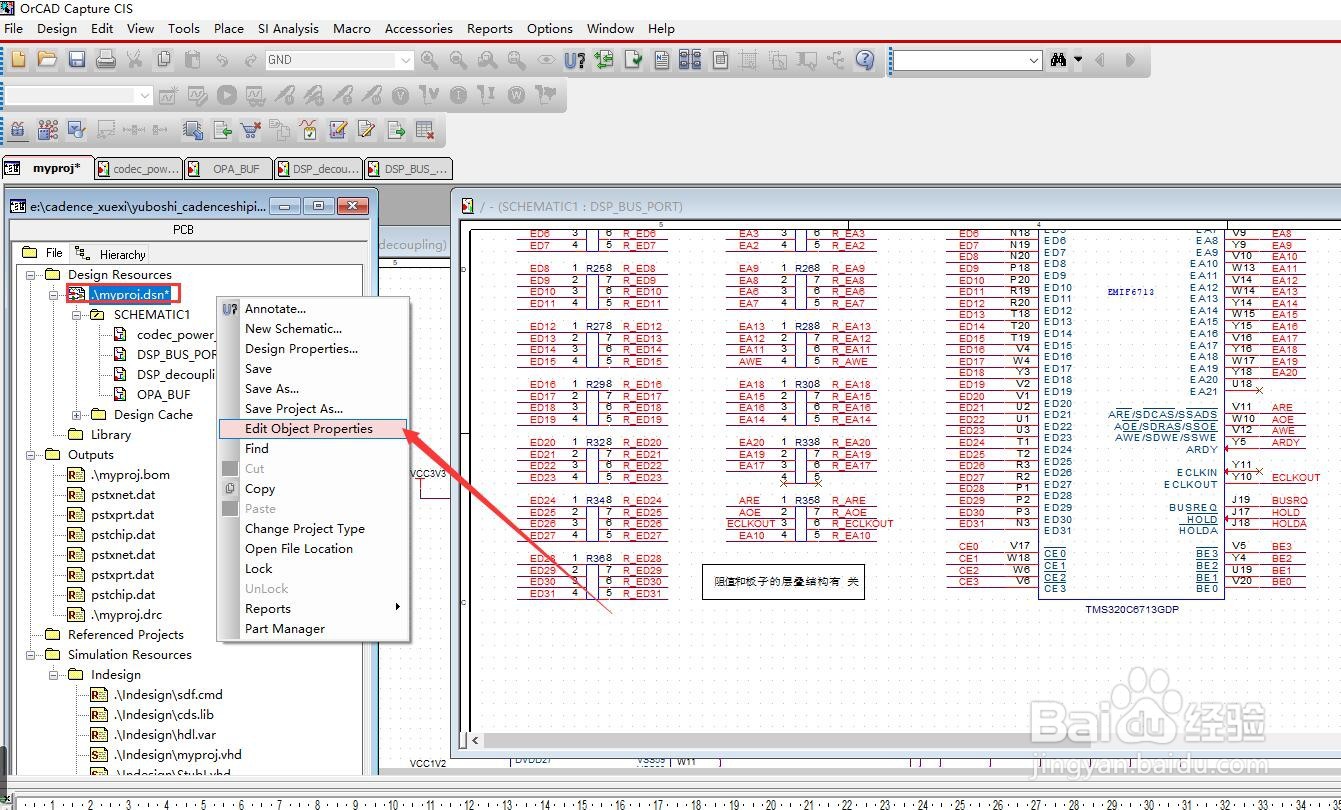This screenshot has width=1341, height=810.
Task: Click the Open folder toolbar icon
Action: click(x=47, y=60)
